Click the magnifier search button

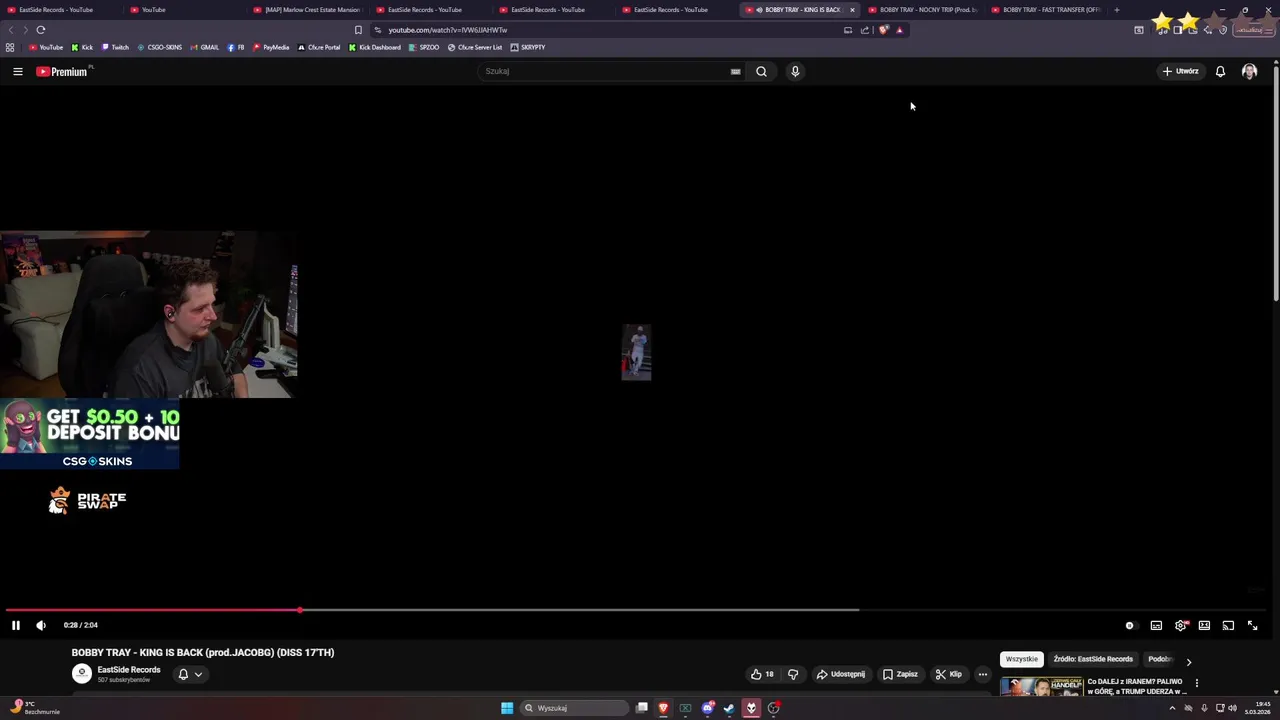pyautogui.click(x=761, y=71)
